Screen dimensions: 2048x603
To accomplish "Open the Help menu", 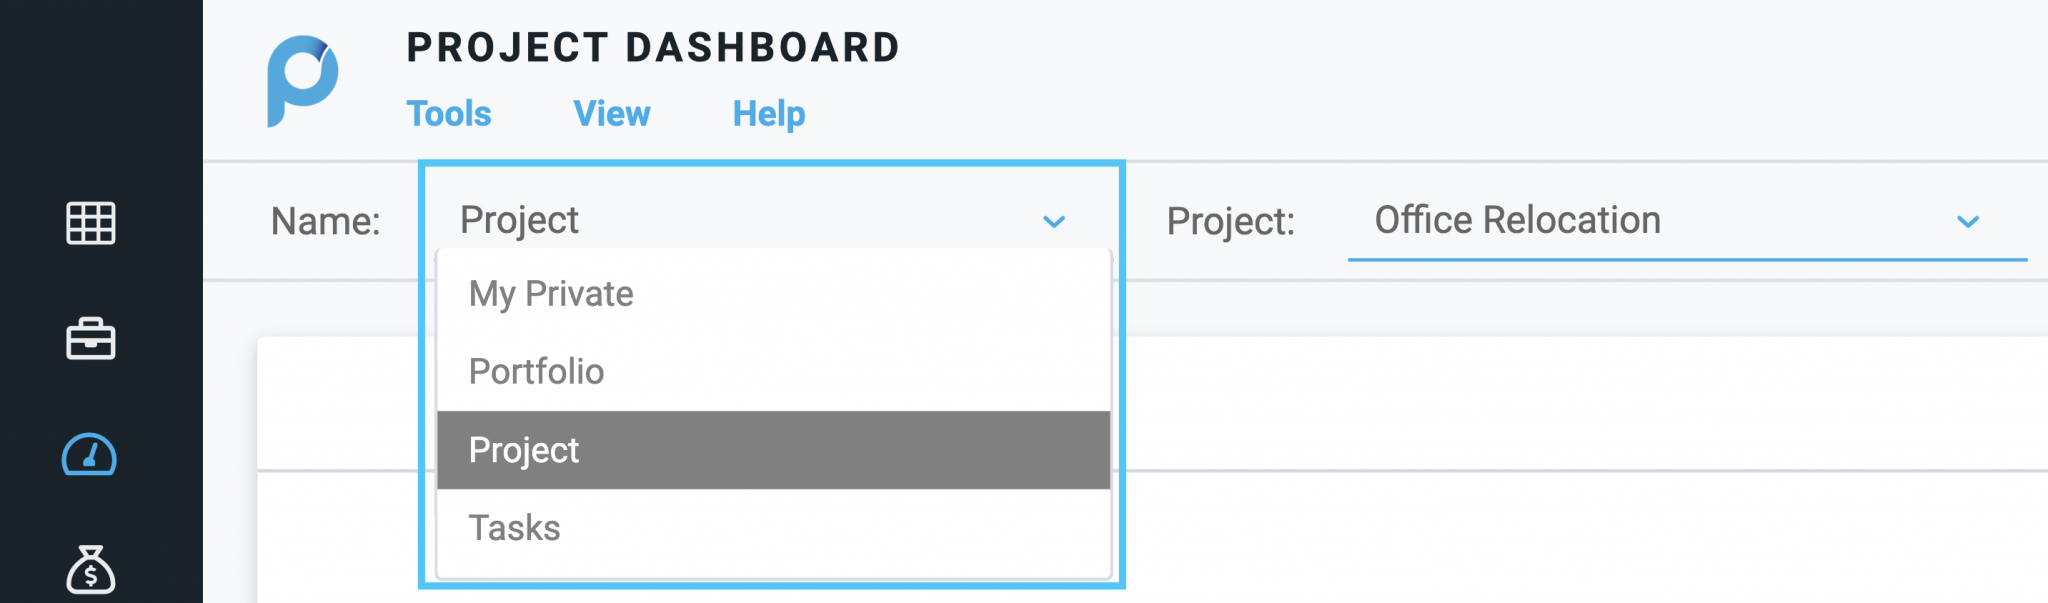I will 769,114.
